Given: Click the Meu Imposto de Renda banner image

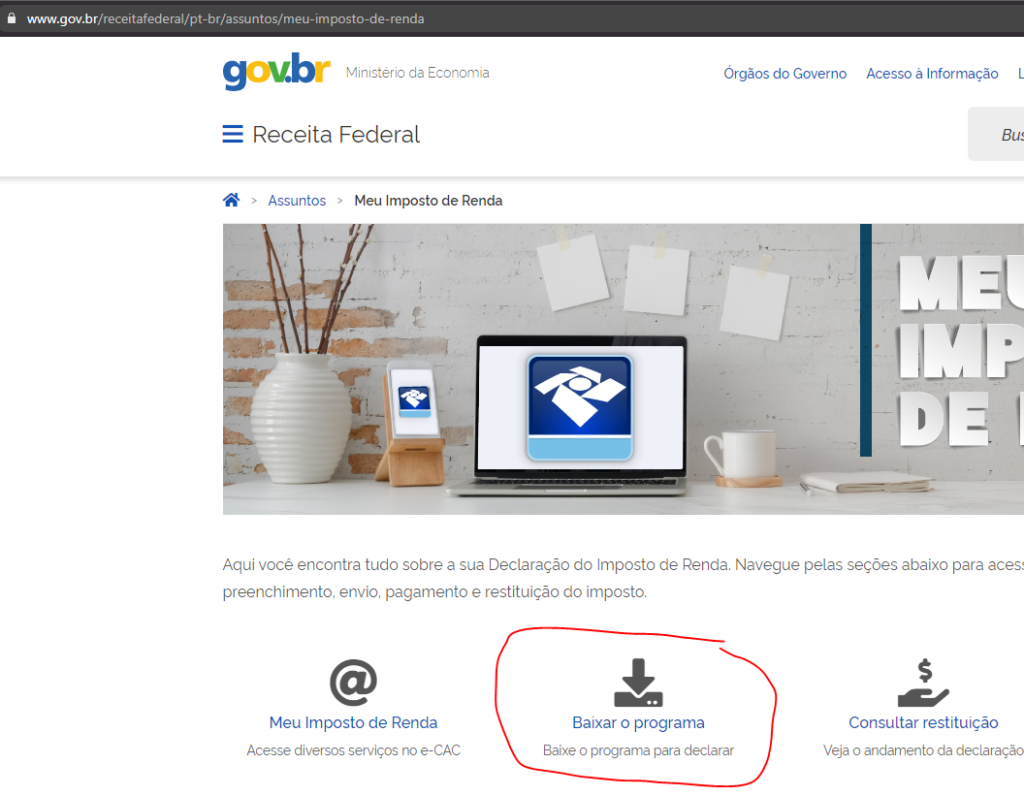Looking at the screenshot, I should [622, 368].
